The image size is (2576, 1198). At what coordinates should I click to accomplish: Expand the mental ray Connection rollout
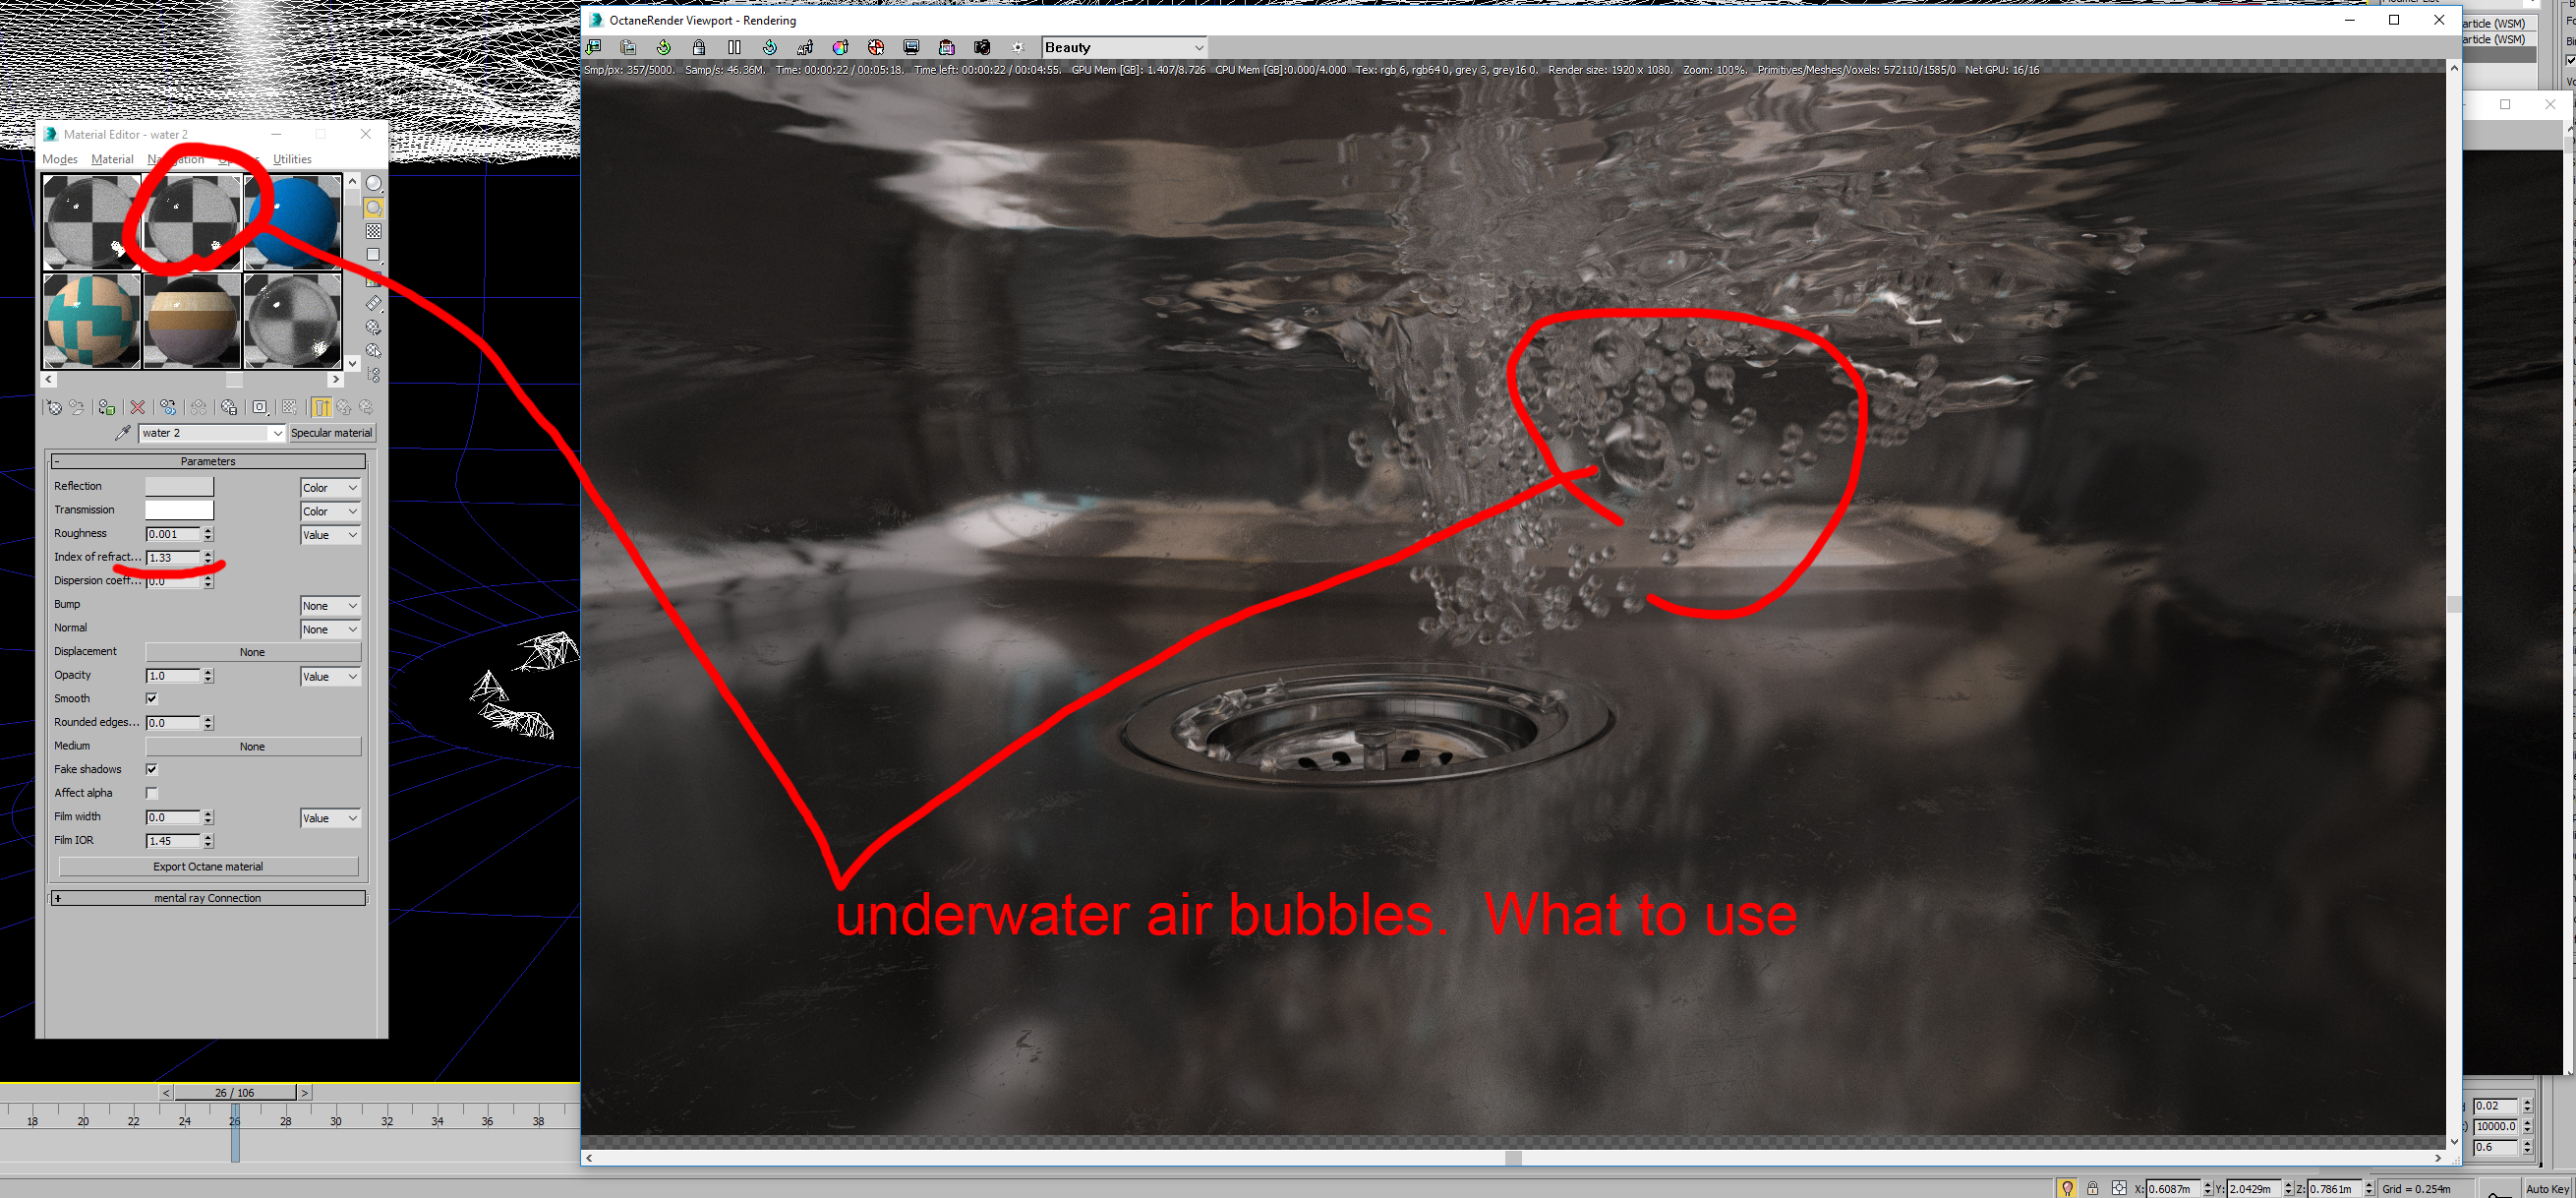coord(208,898)
